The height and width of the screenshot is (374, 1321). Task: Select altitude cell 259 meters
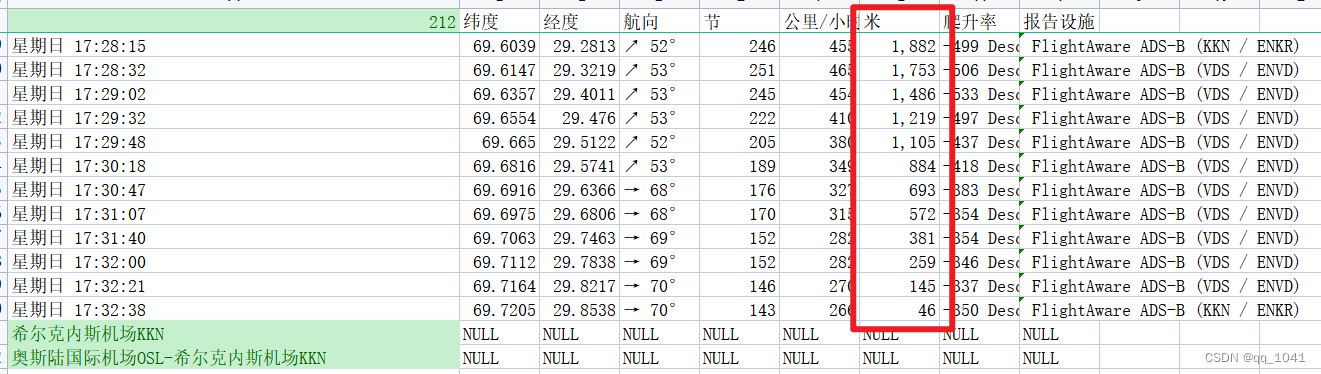(900, 262)
